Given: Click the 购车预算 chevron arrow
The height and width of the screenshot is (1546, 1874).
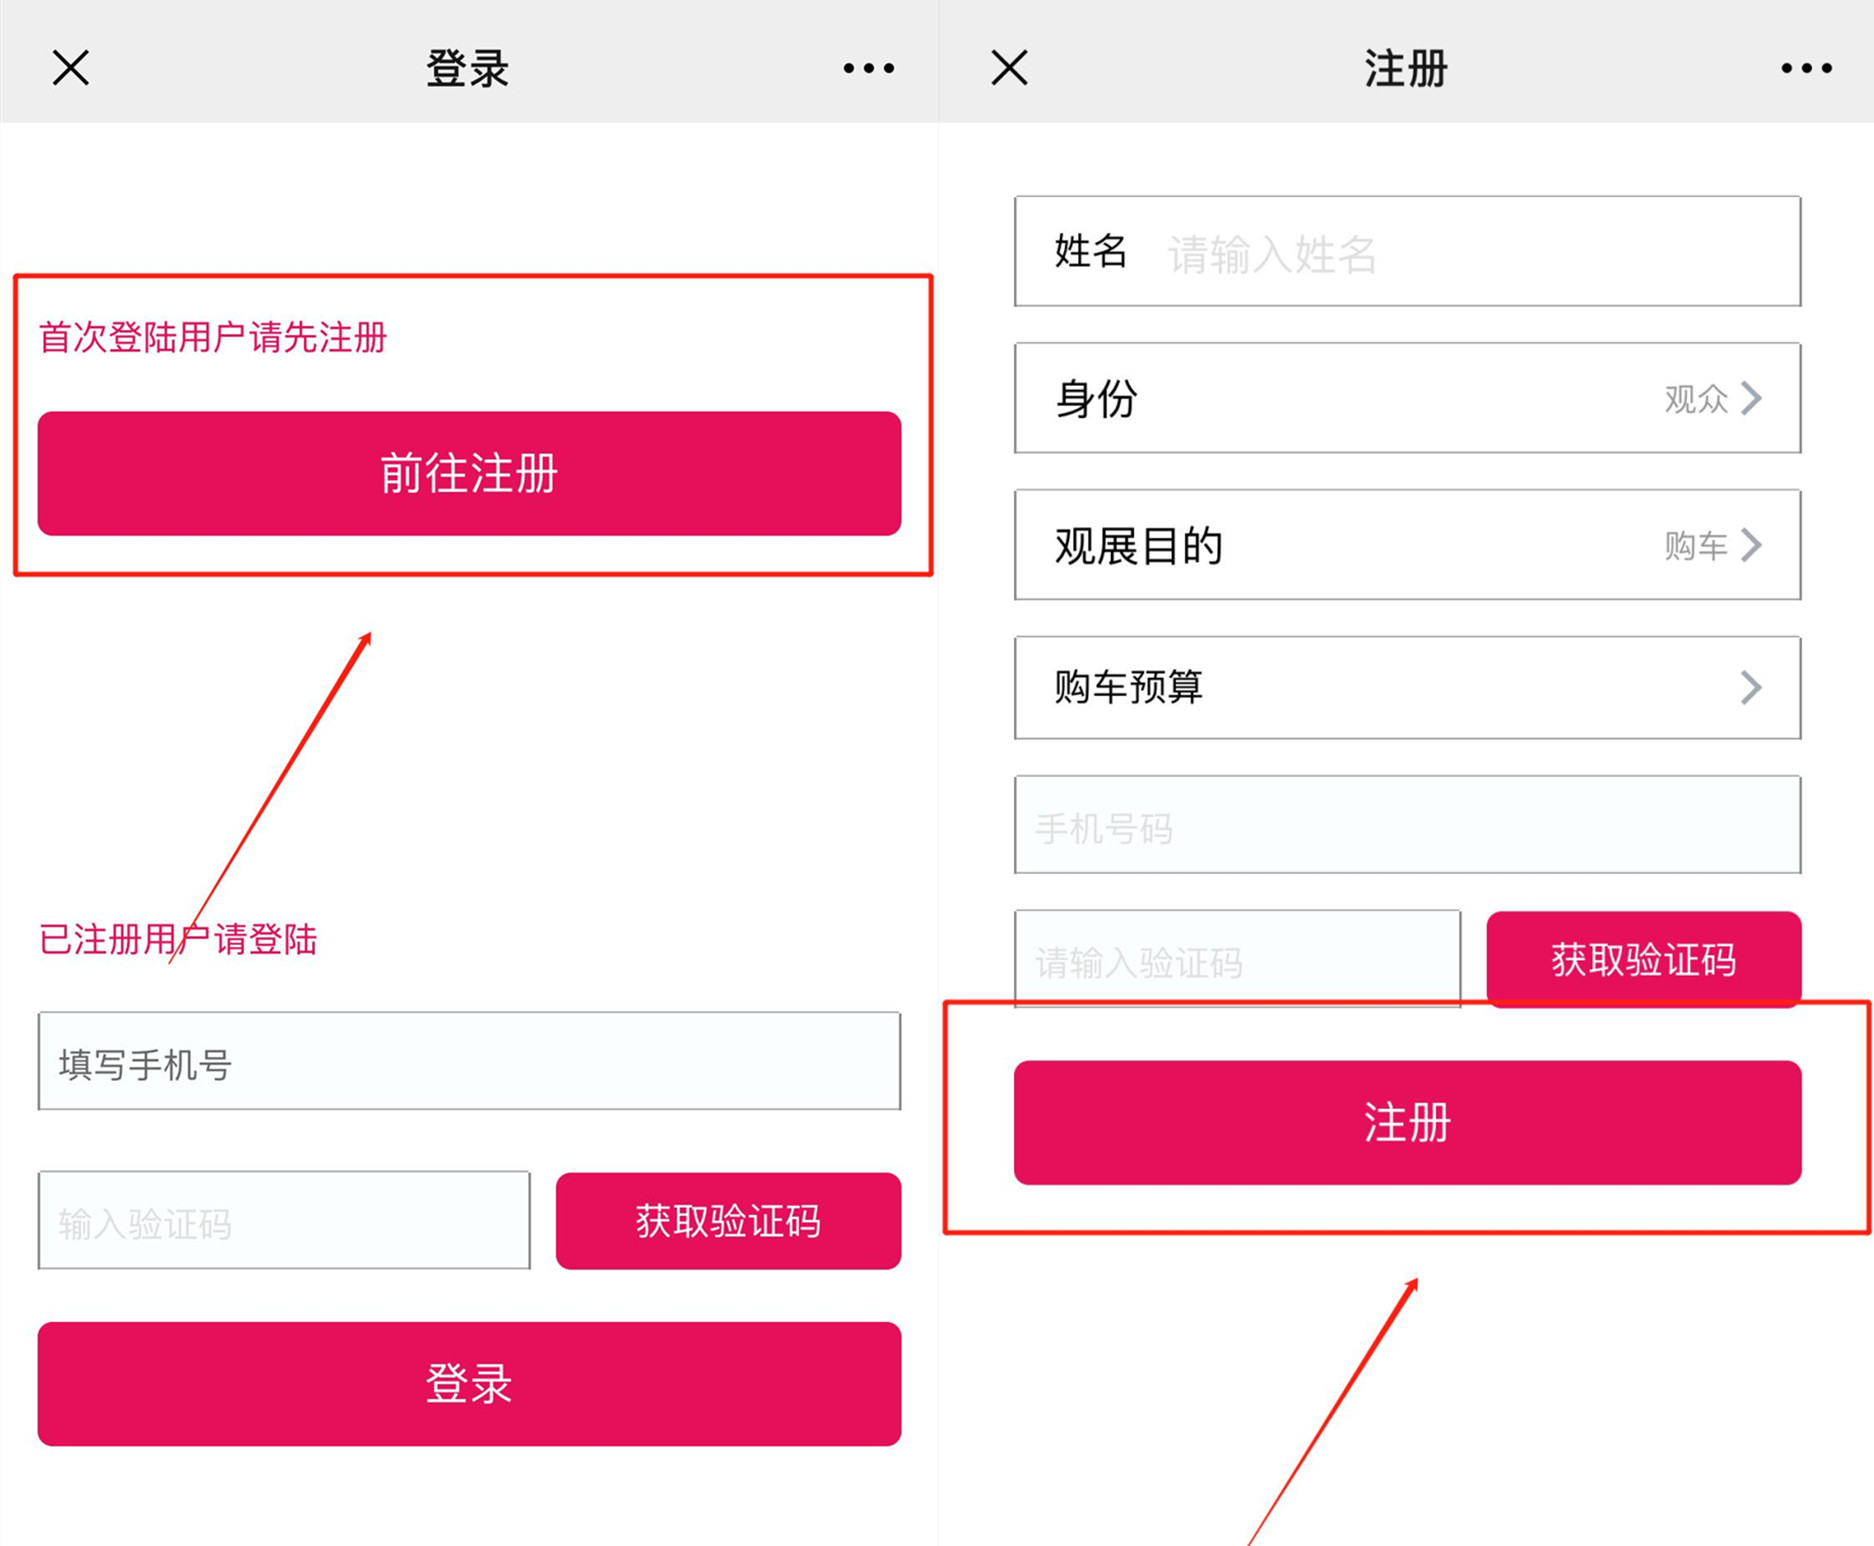Looking at the screenshot, I should 1751,688.
